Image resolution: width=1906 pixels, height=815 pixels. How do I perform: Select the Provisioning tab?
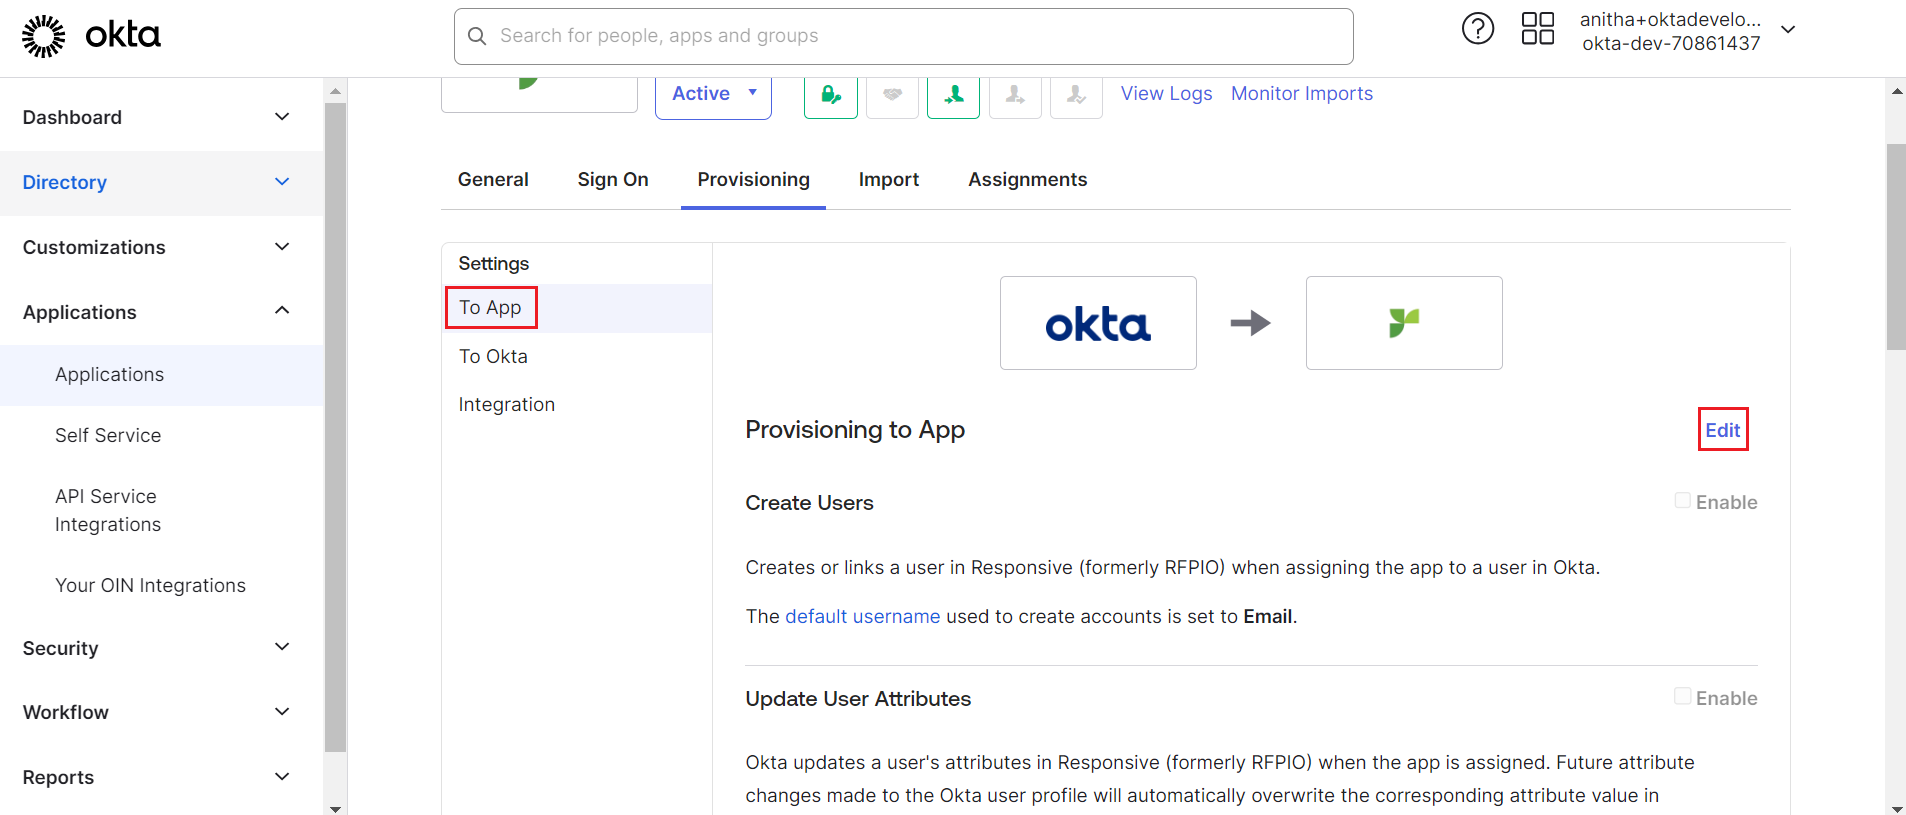tap(754, 179)
